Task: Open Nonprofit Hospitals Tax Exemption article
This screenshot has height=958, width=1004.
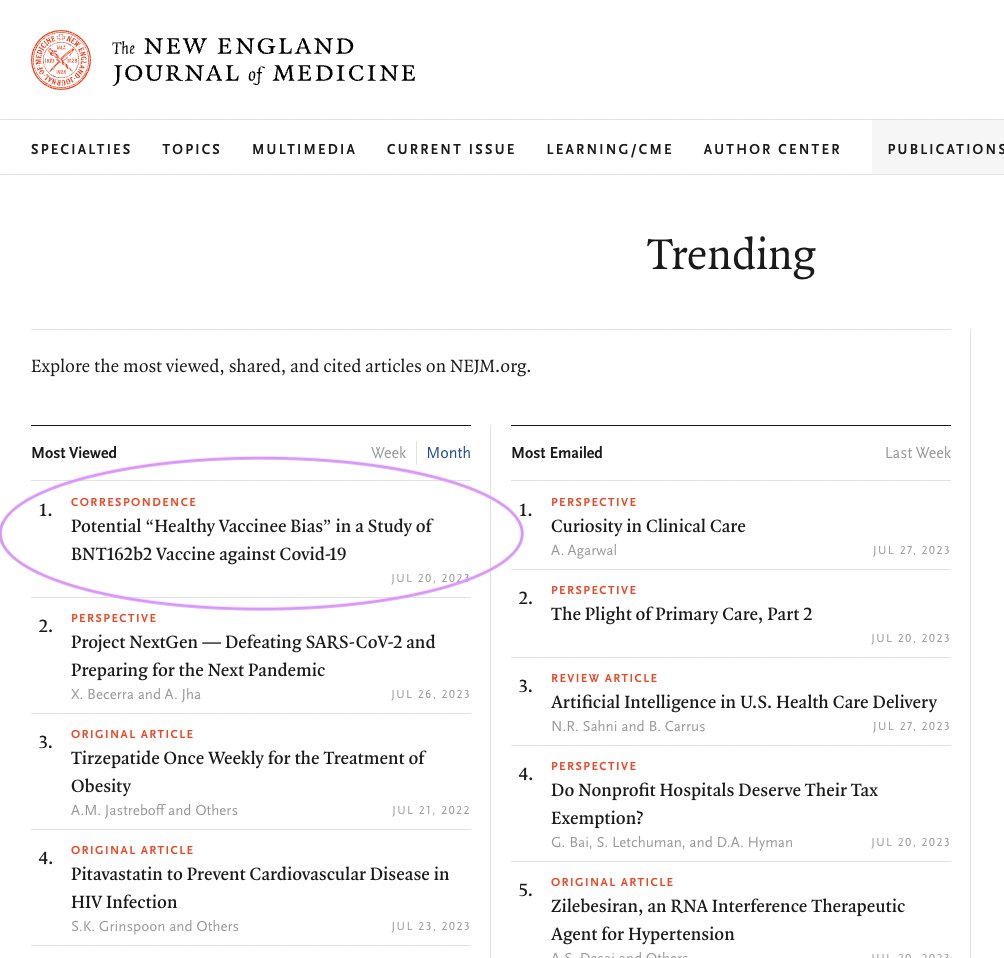Action: coord(714,803)
